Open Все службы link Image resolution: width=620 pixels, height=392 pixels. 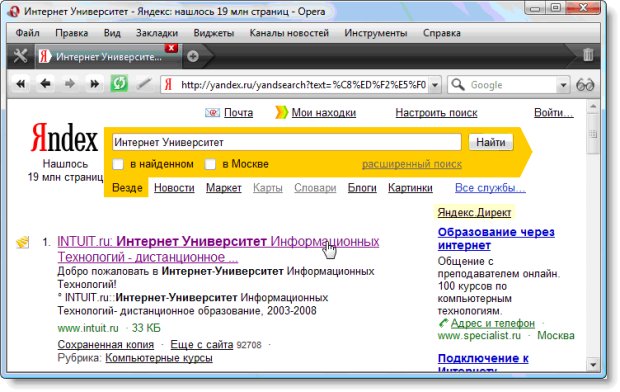tap(490, 187)
